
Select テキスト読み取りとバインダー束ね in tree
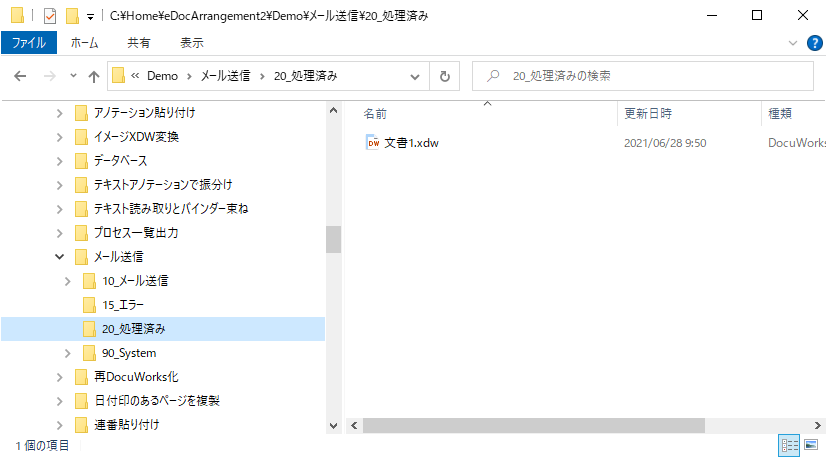171,208
